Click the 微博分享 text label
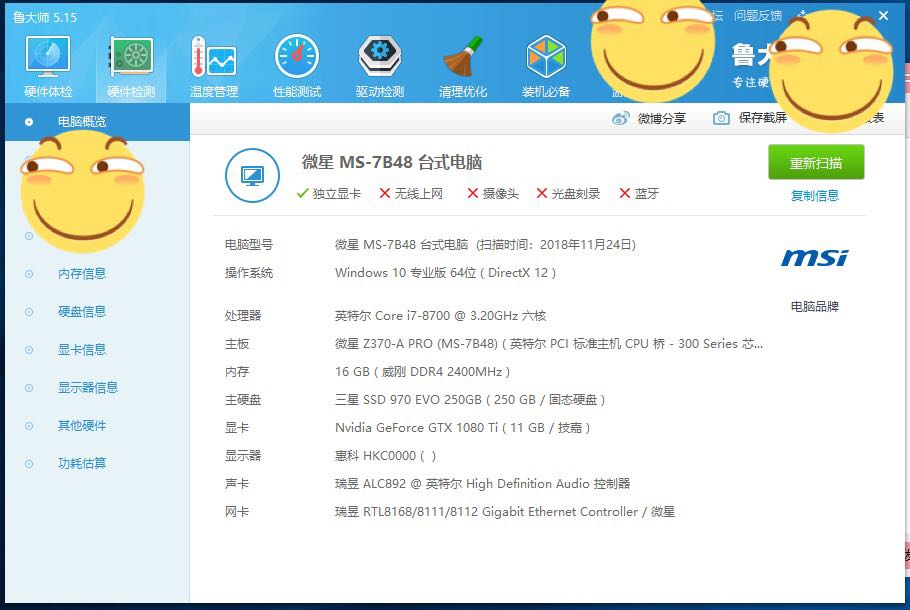910x610 pixels. [662, 118]
